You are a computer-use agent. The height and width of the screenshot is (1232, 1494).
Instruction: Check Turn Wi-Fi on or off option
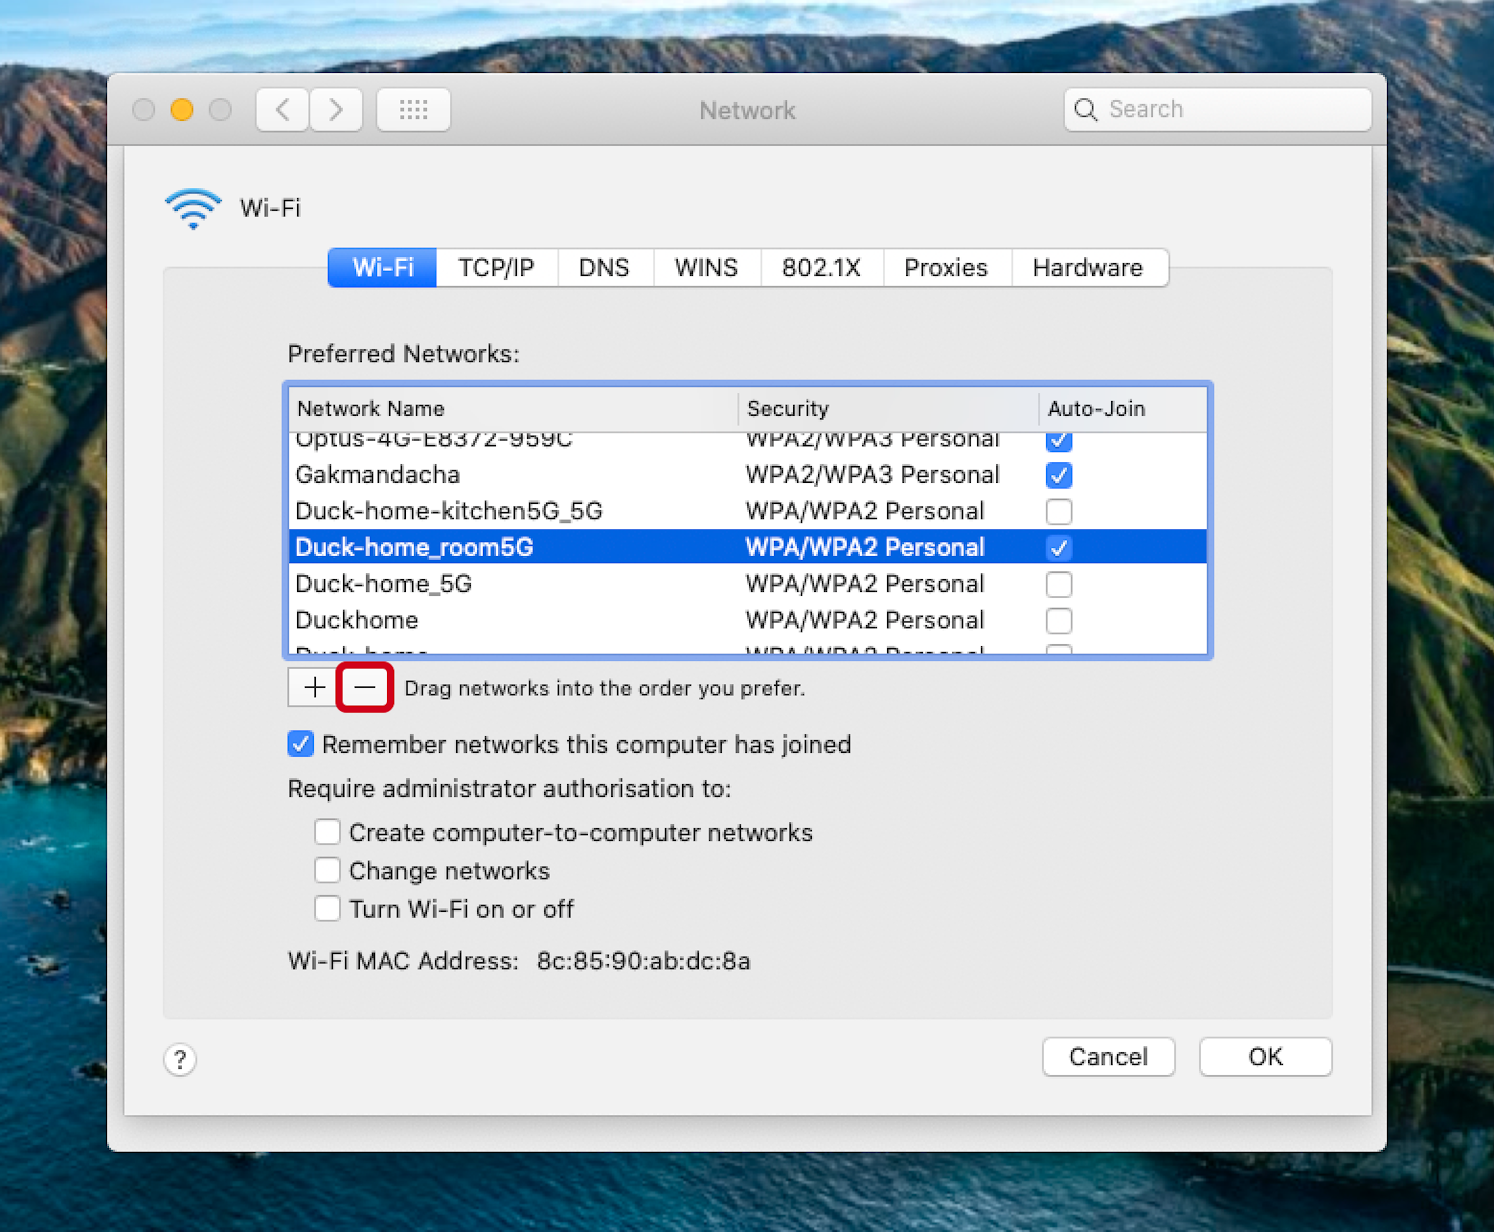(x=327, y=908)
